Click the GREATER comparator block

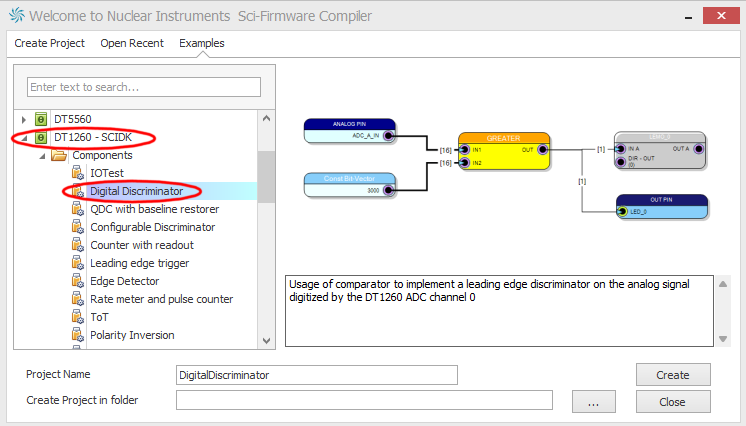tap(504, 151)
